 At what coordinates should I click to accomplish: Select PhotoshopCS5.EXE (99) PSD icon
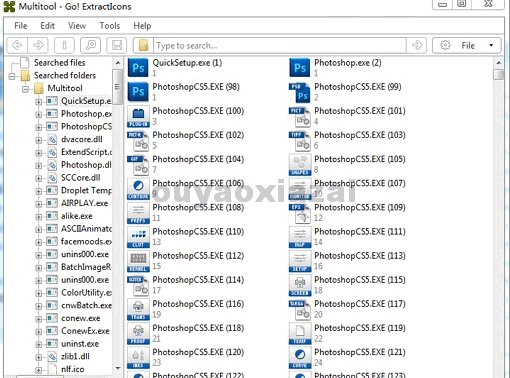pyautogui.click(x=300, y=92)
